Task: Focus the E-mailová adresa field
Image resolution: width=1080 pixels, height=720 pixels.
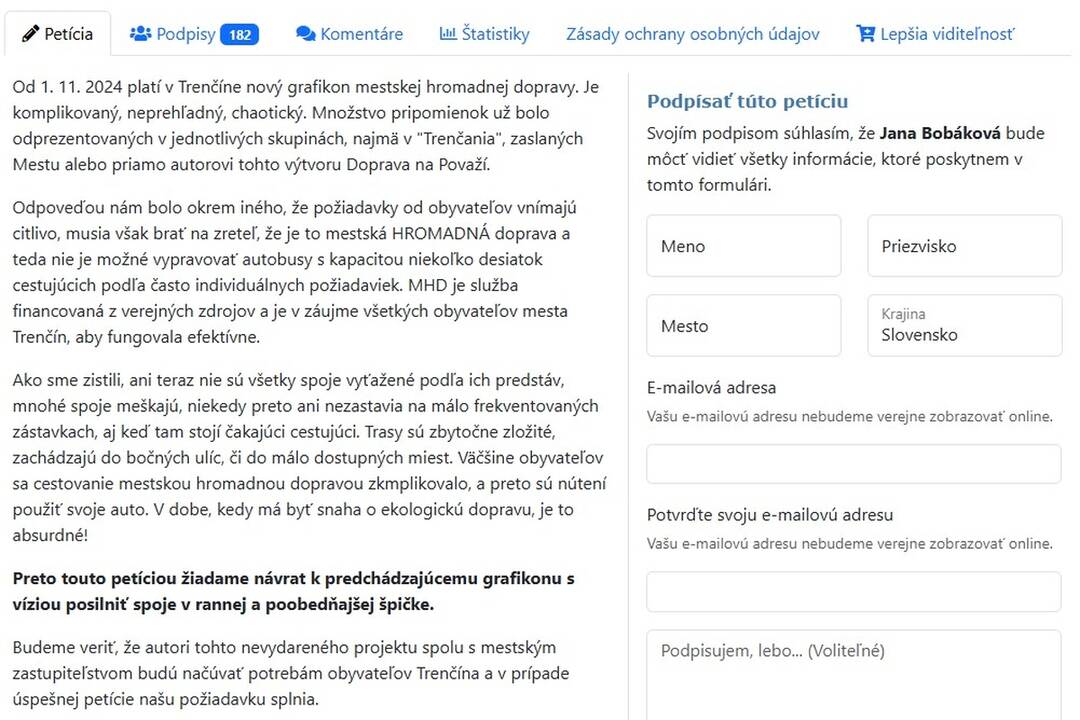Action: (853, 463)
